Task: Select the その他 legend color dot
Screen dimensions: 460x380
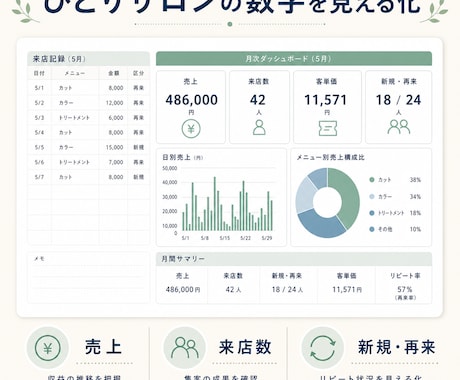Action: (x=372, y=229)
